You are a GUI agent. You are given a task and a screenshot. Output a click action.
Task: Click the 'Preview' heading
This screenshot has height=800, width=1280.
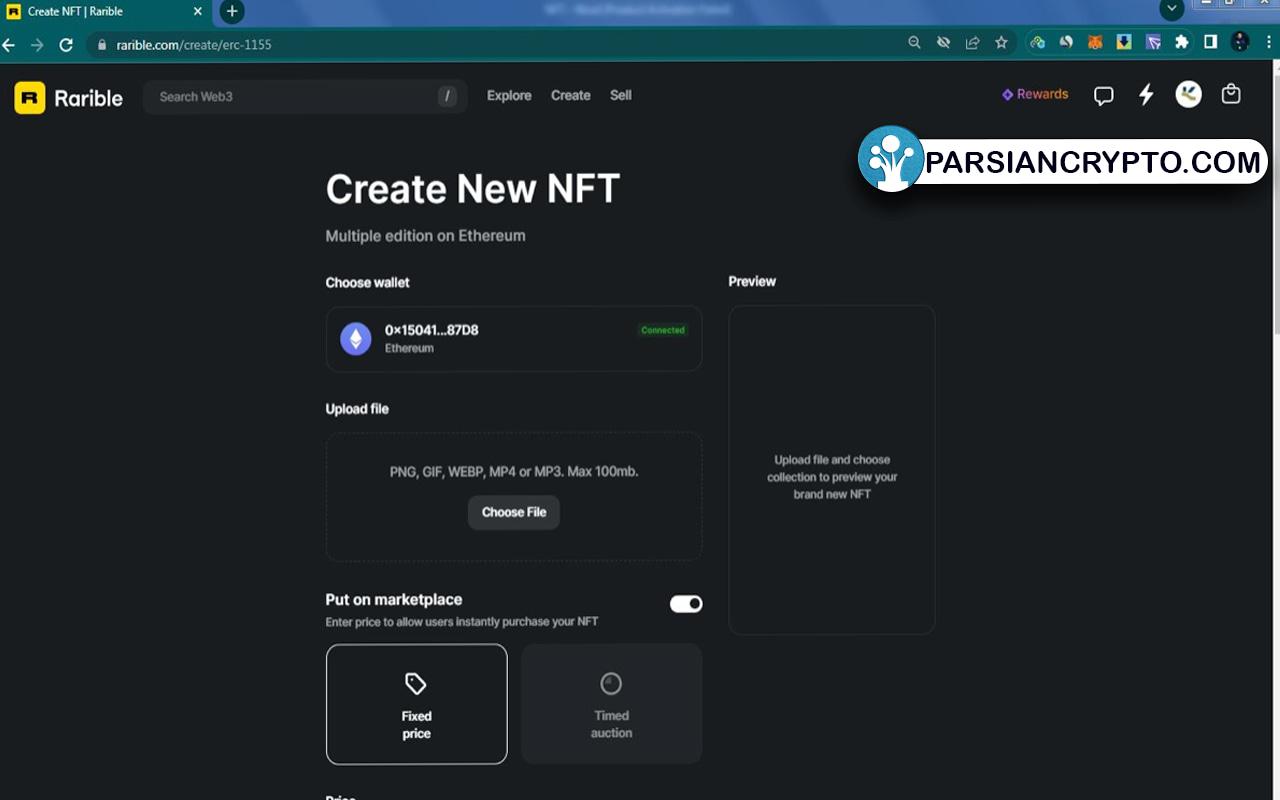(x=752, y=281)
